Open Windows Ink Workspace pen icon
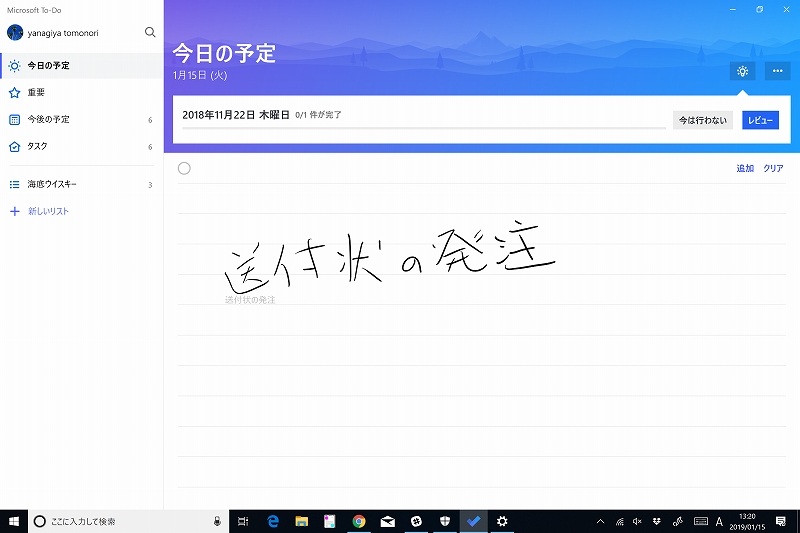The image size is (800, 533). click(678, 521)
